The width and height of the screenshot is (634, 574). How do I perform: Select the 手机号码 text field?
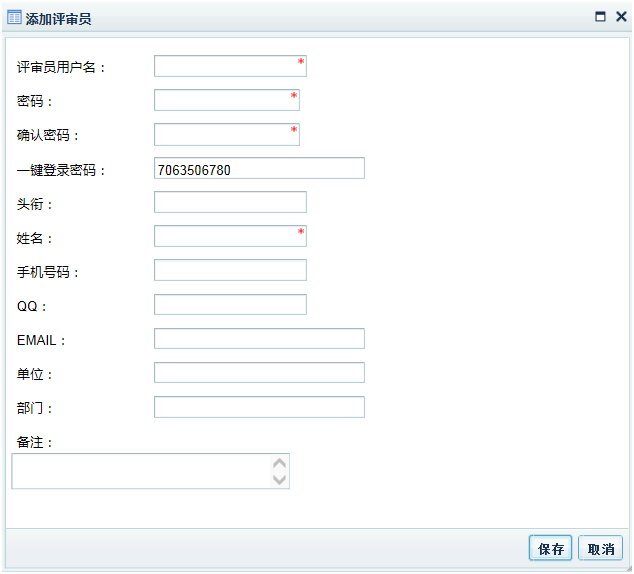[x=230, y=271]
